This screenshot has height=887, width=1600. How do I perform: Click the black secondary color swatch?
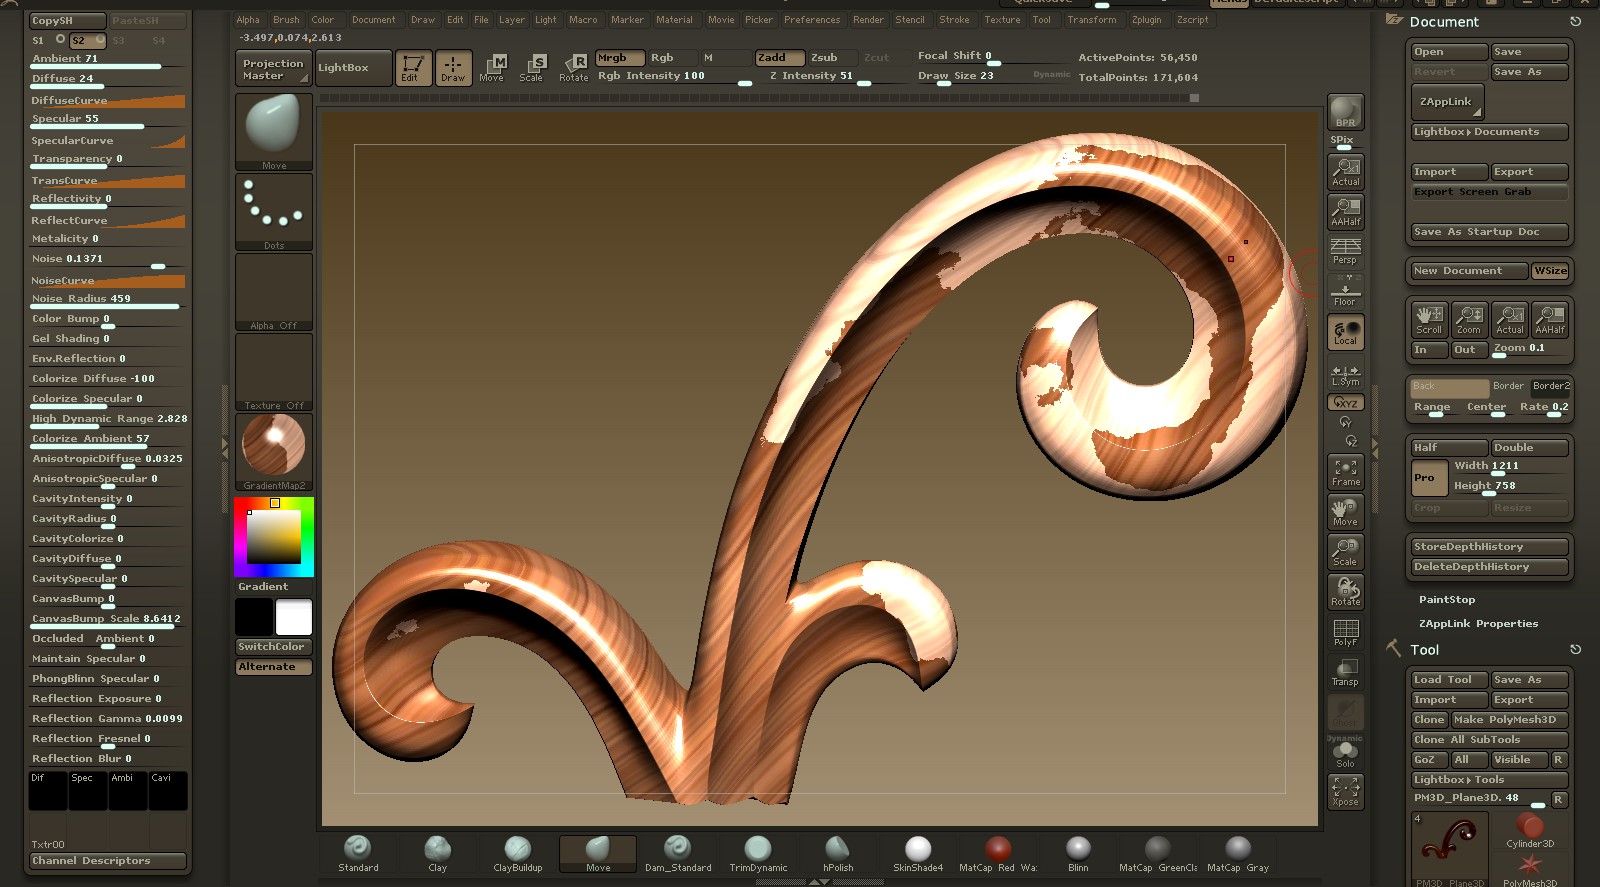[254, 617]
